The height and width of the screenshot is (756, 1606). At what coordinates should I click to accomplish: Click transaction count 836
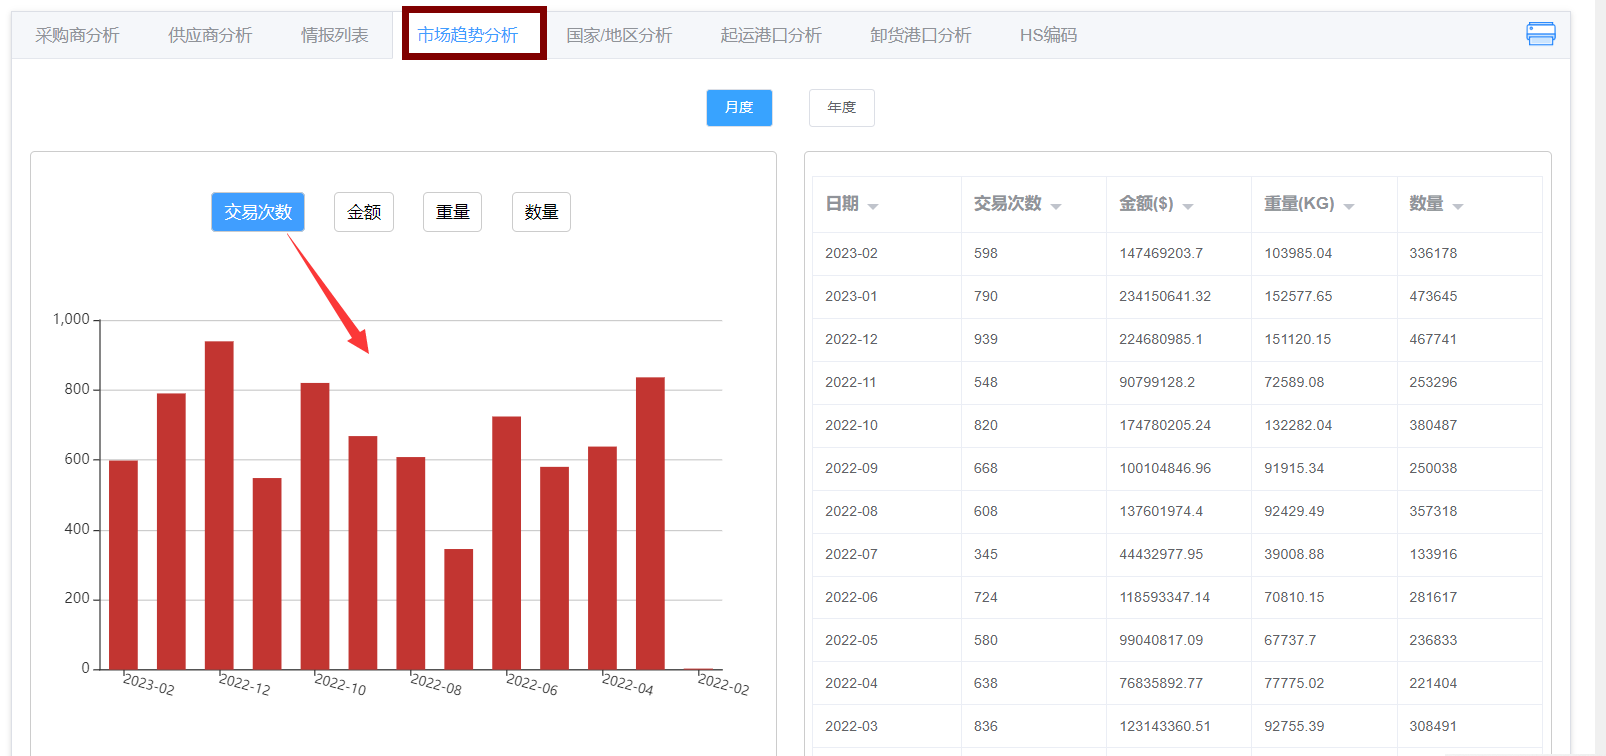[986, 726]
